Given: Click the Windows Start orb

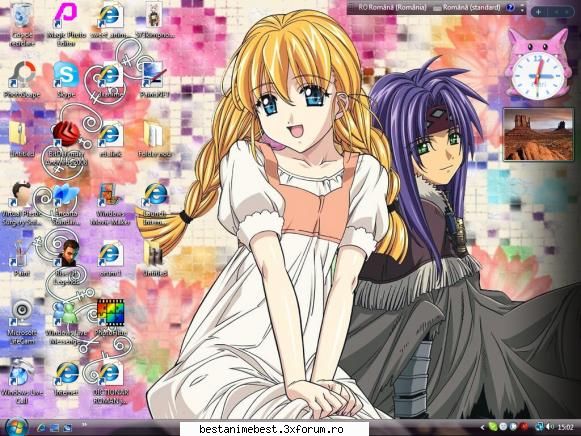Looking at the screenshot, I should pyautogui.click(x=16, y=427).
